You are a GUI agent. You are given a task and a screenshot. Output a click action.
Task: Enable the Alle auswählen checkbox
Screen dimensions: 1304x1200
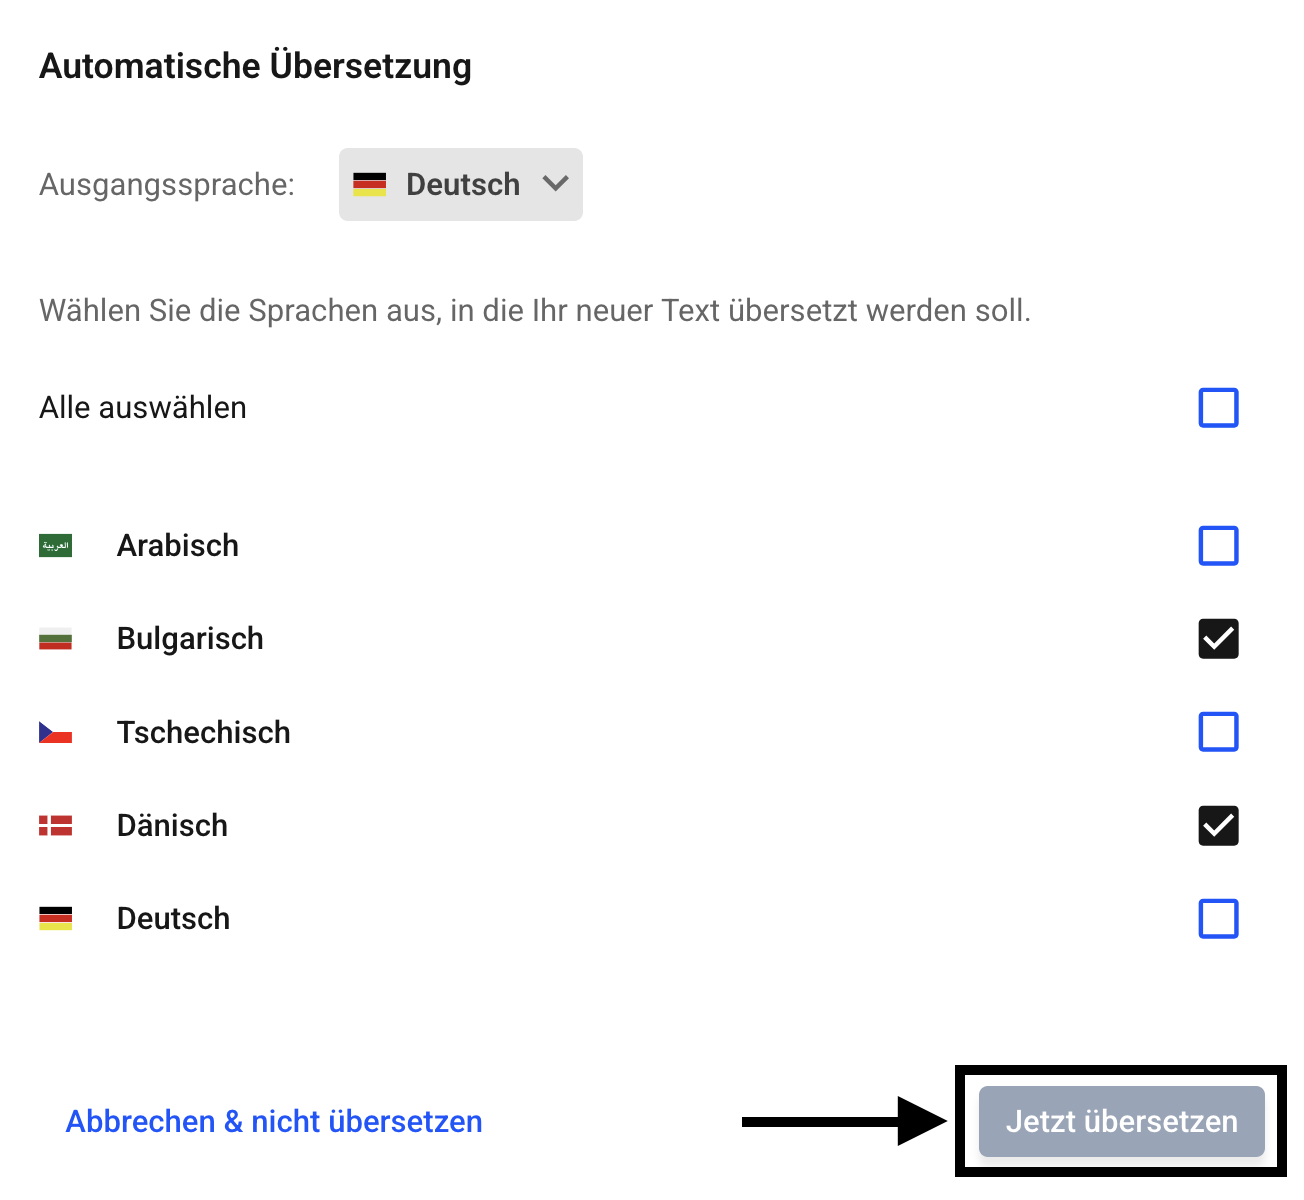(x=1218, y=408)
